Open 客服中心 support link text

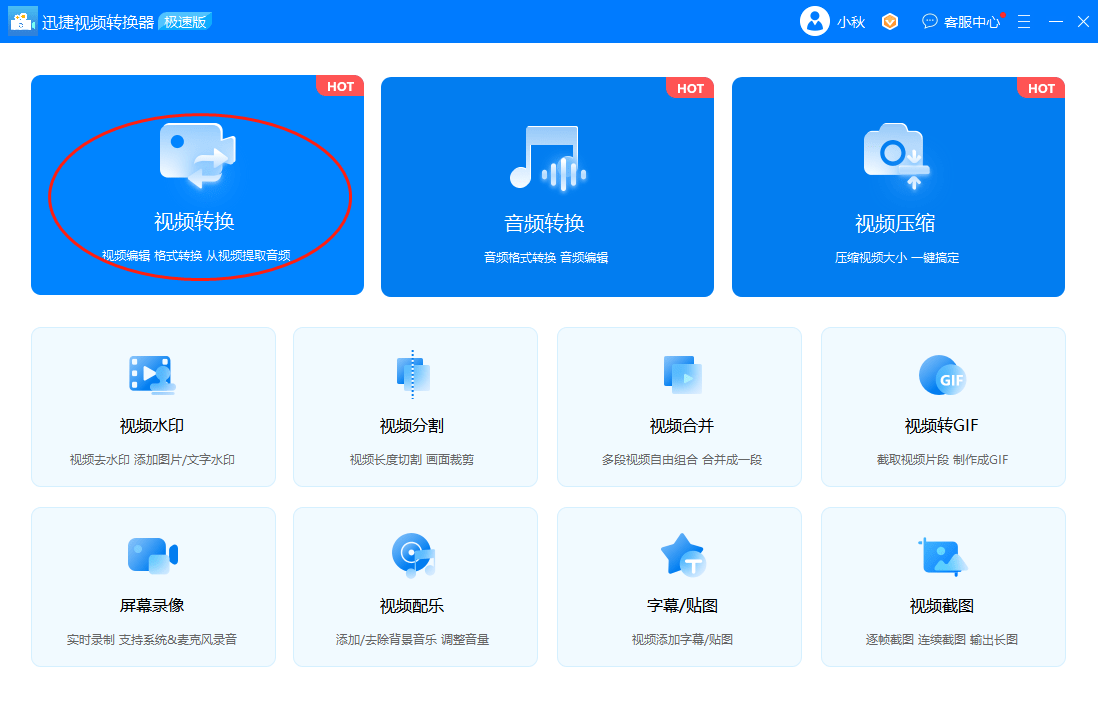[x=972, y=22]
